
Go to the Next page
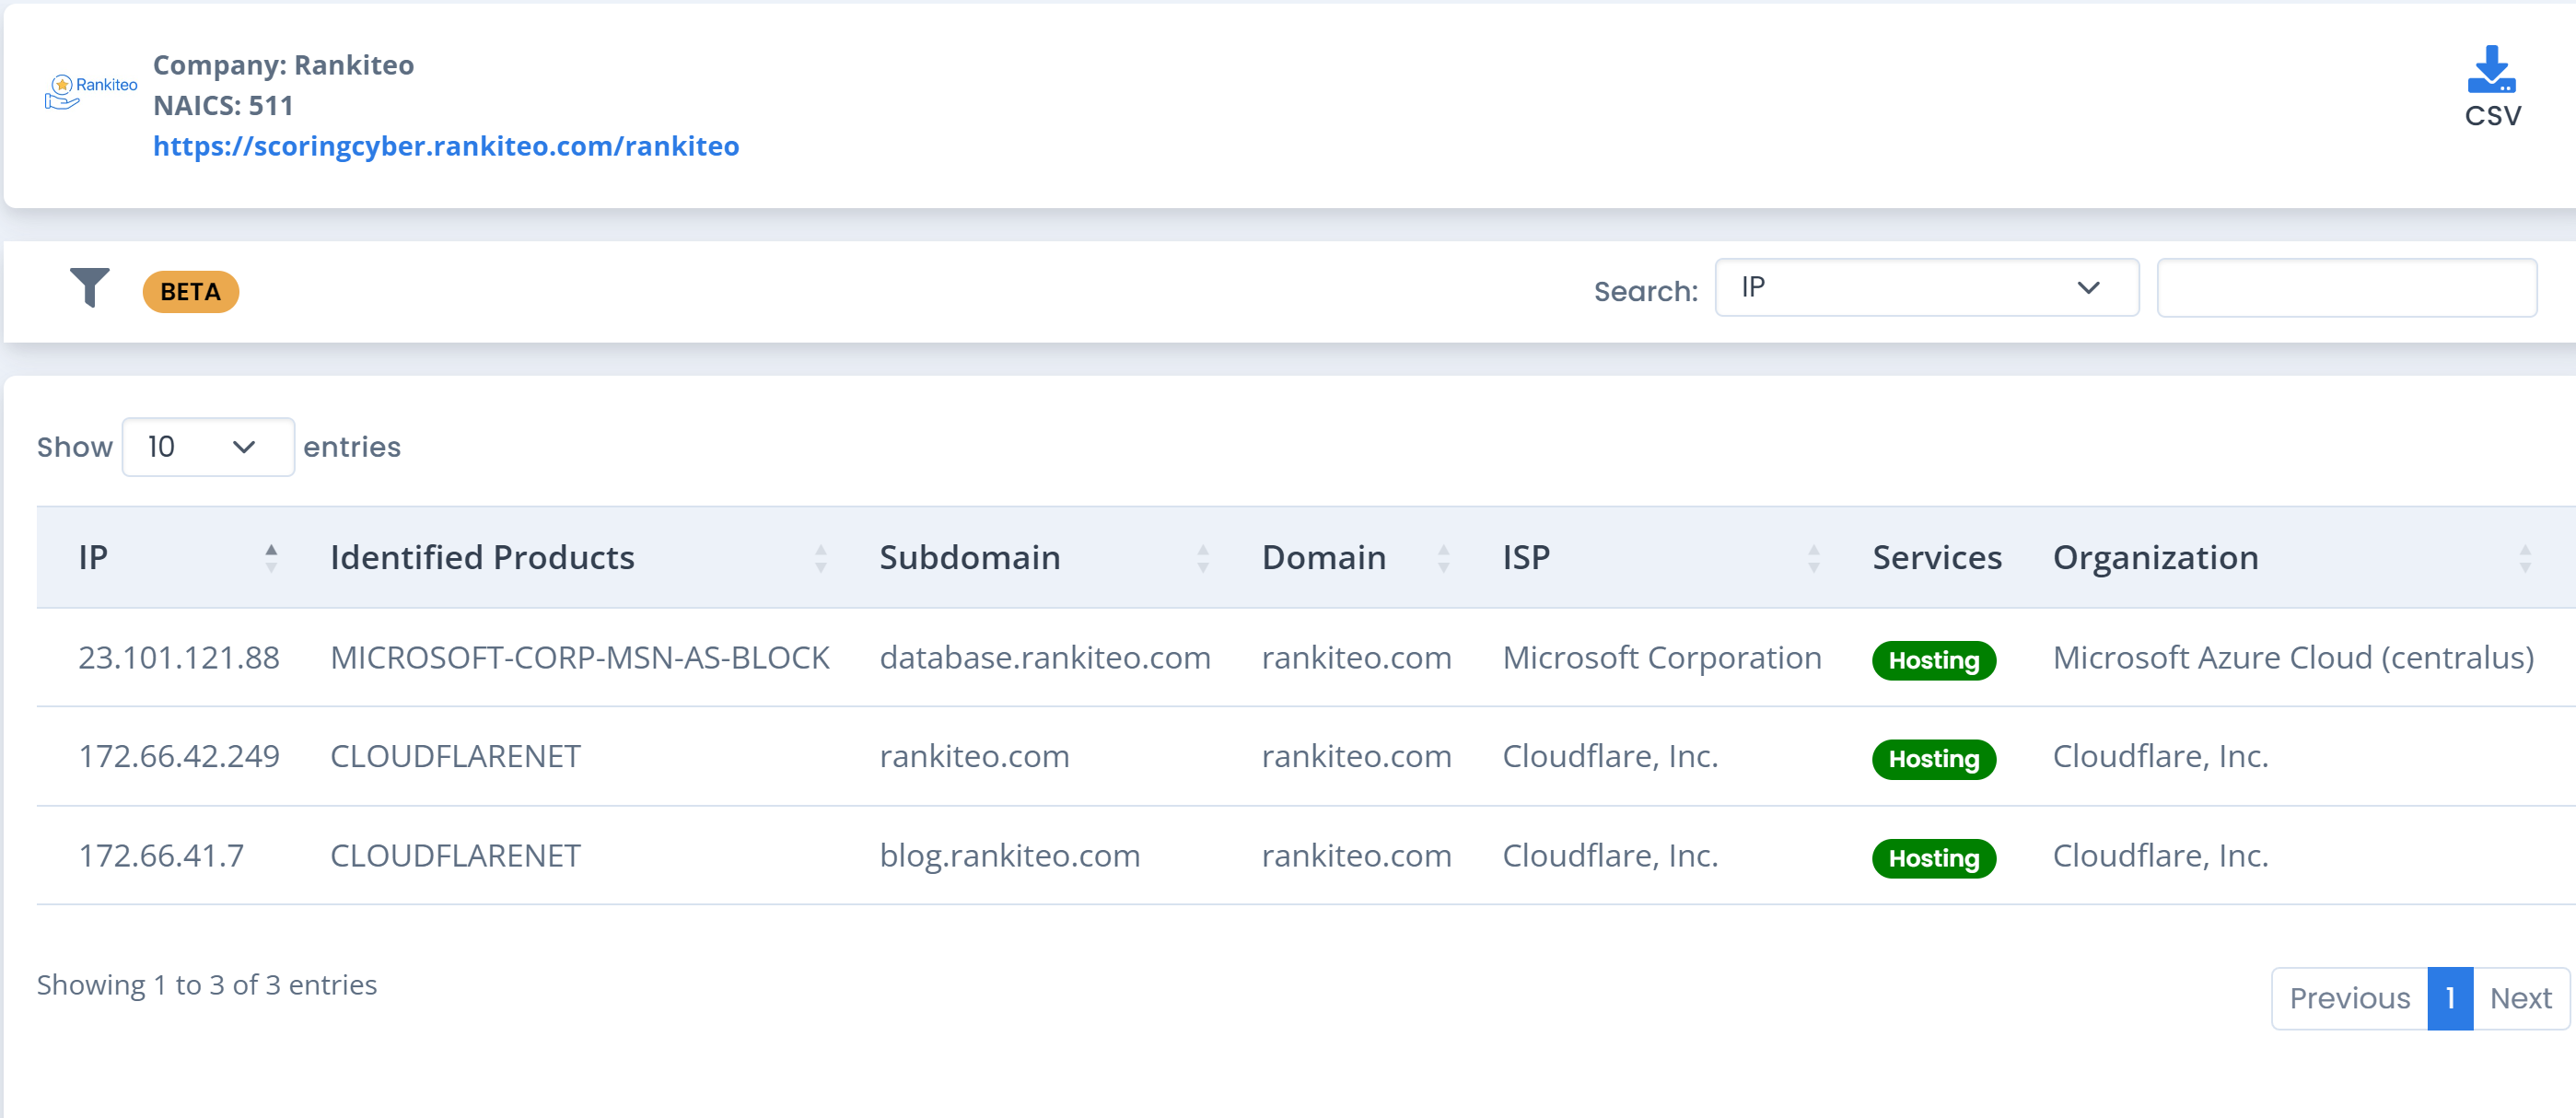pyautogui.click(x=2520, y=998)
